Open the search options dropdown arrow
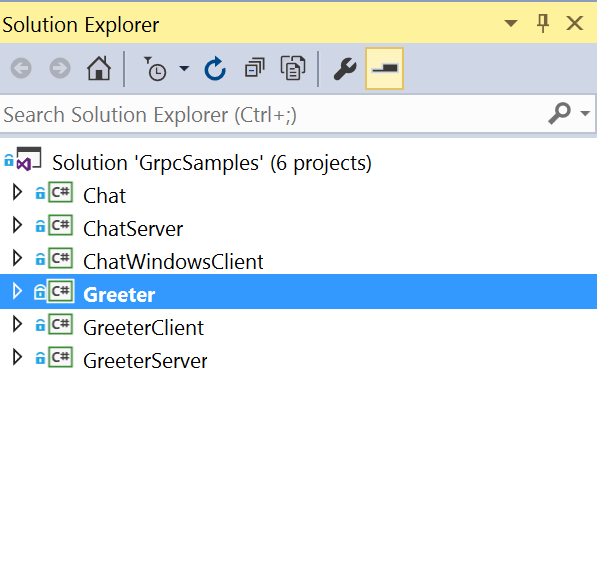The height and width of the screenshot is (561, 597). pyautogui.click(x=585, y=113)
